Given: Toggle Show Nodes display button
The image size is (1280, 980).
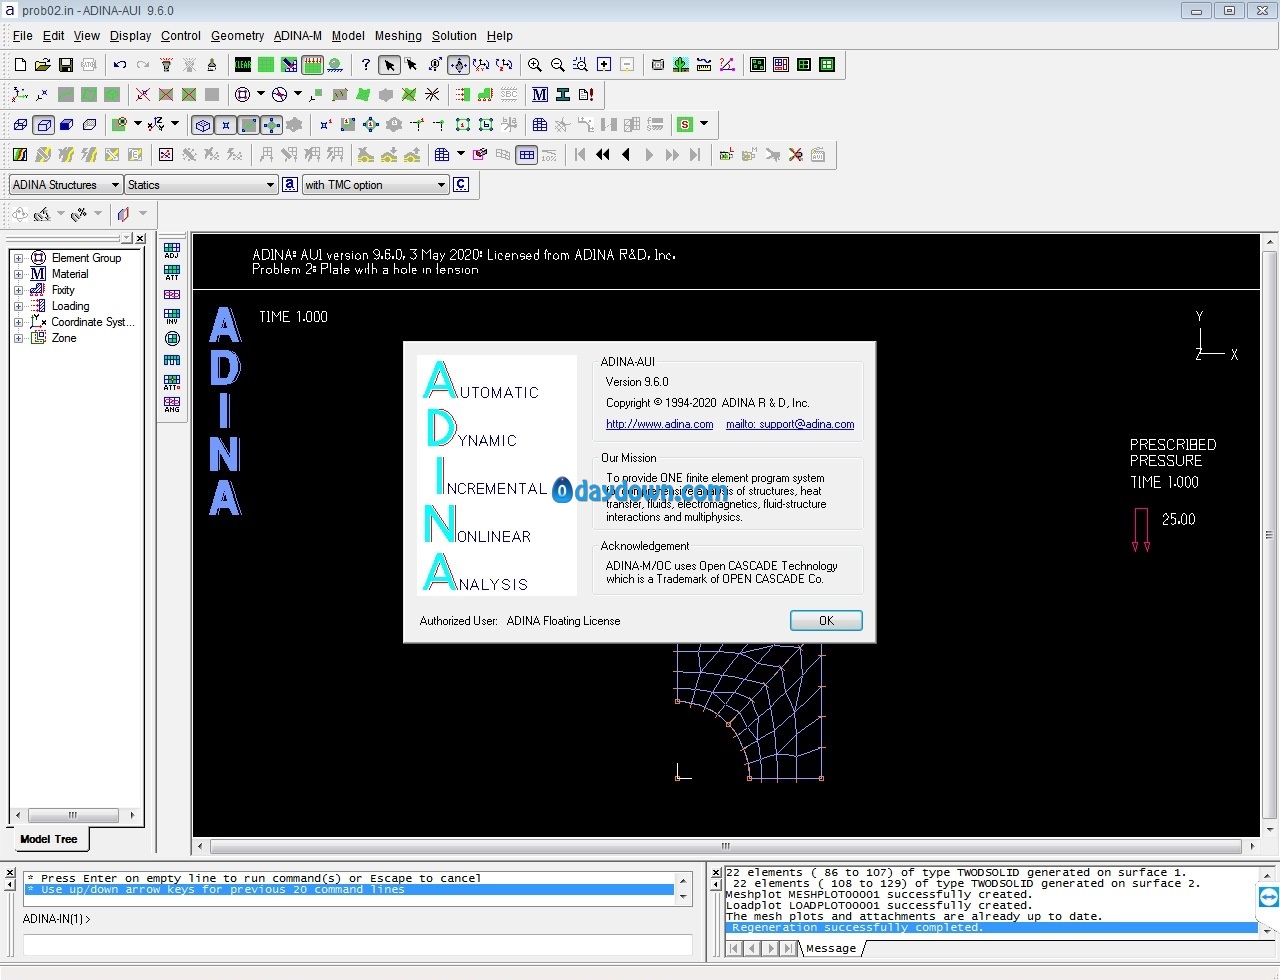Looking at the screenshot, I should click(272, 125).
